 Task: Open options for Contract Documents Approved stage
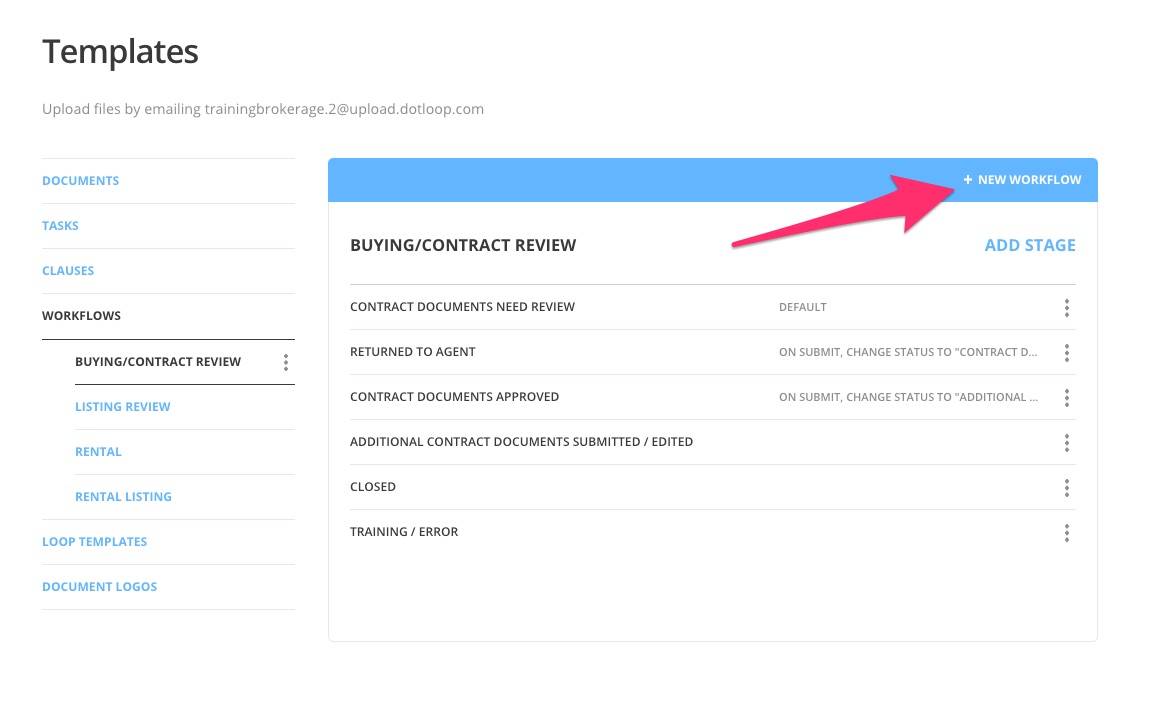coord(1066,397)
